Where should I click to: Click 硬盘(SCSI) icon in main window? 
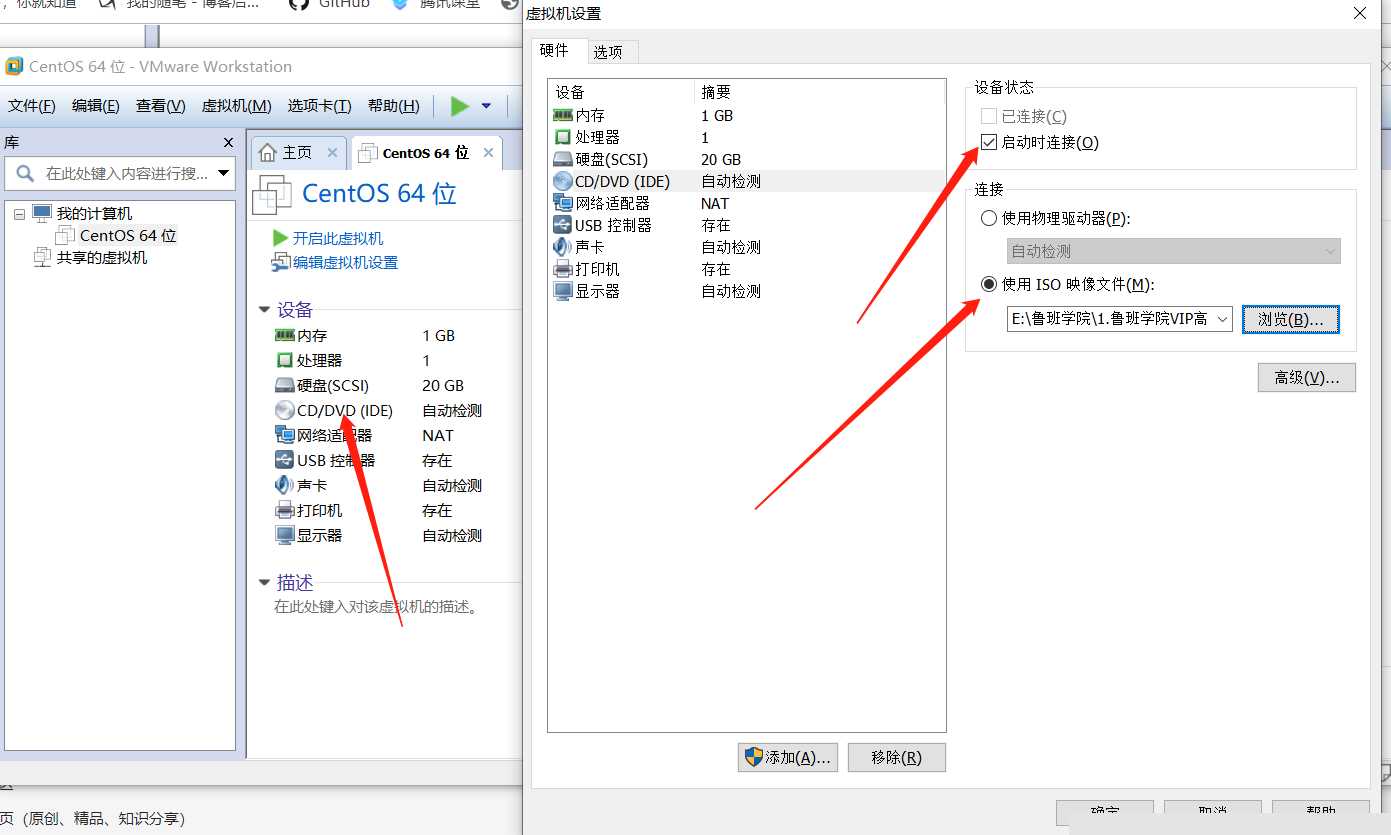click(284, 385)
